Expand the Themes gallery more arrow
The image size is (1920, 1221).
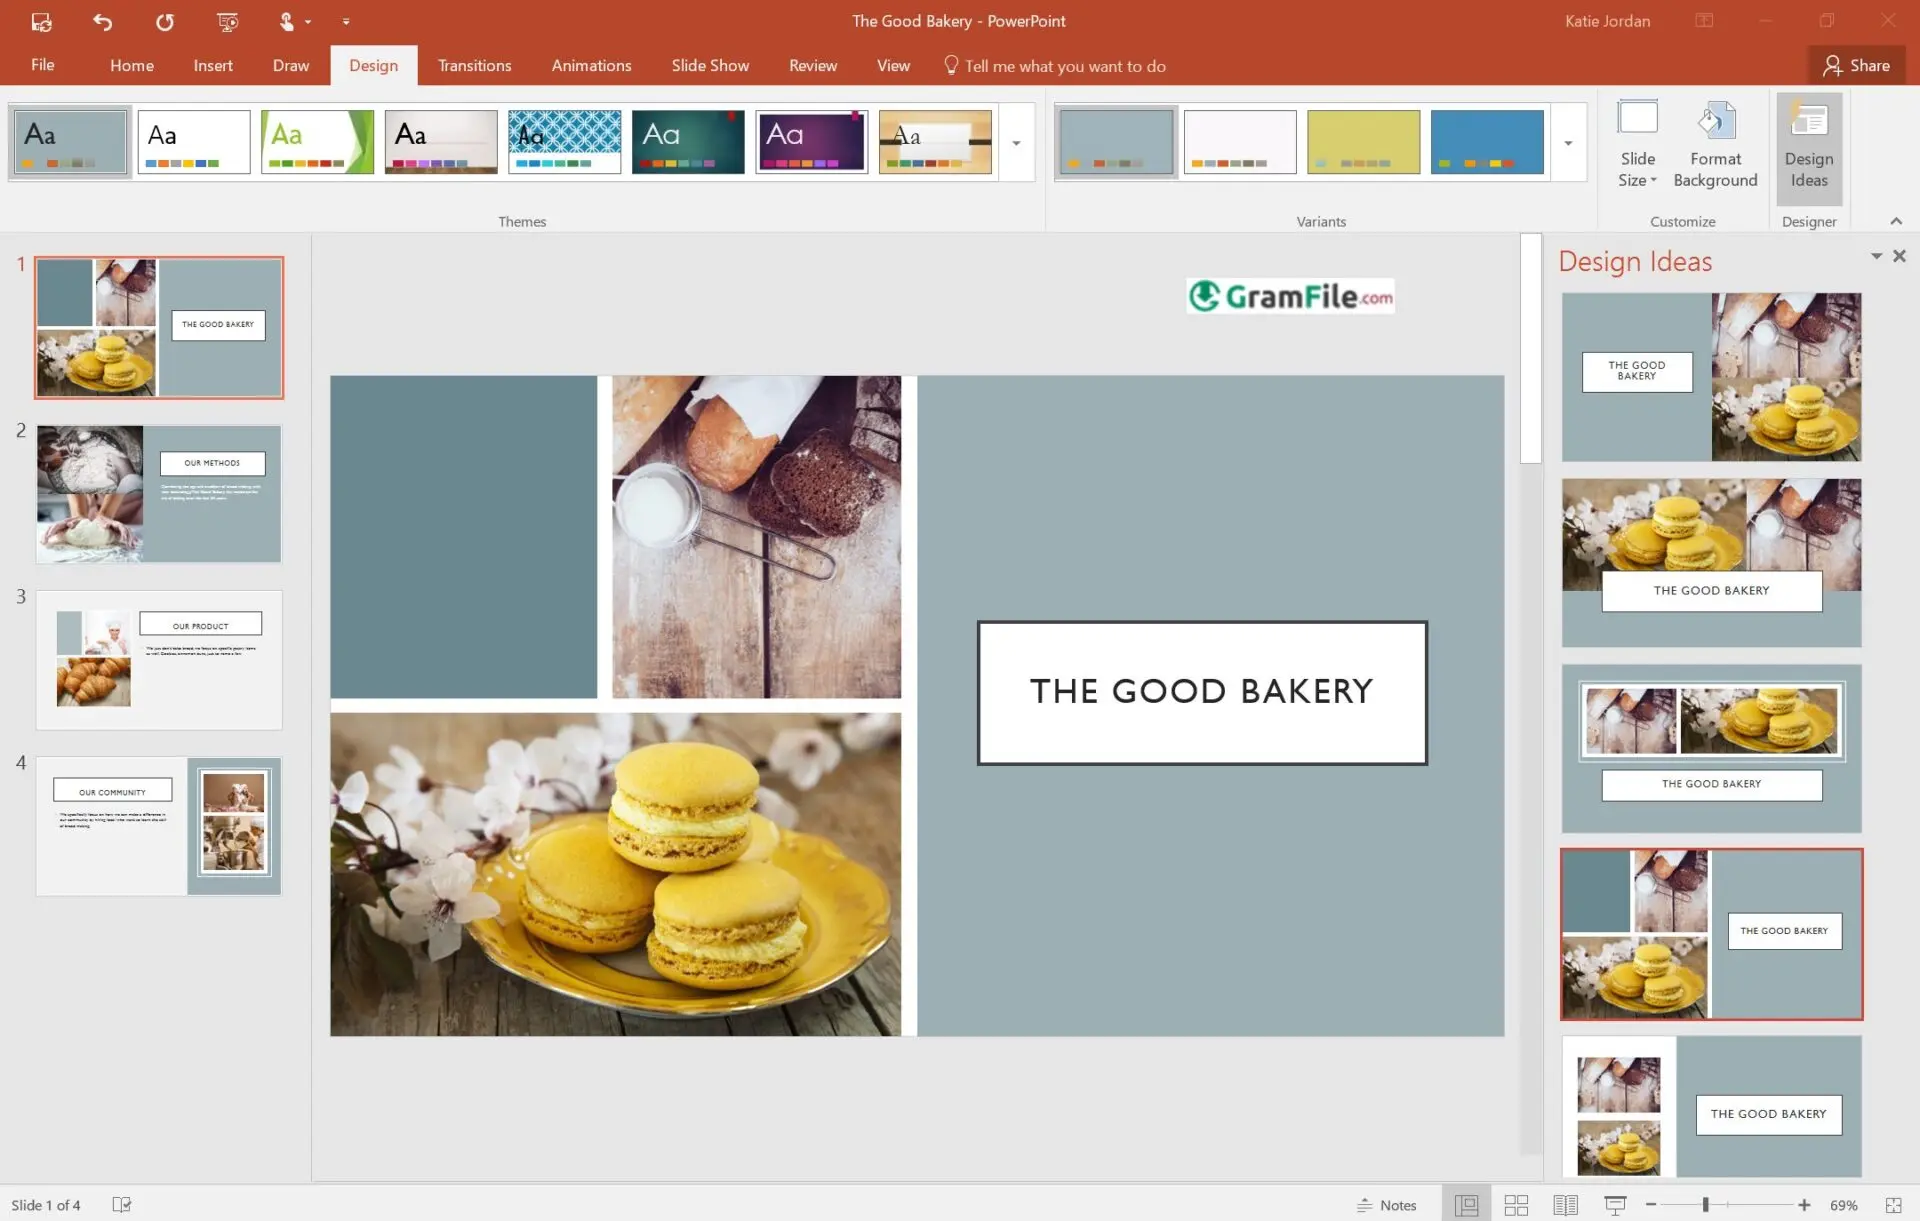tap(1016, 143)
